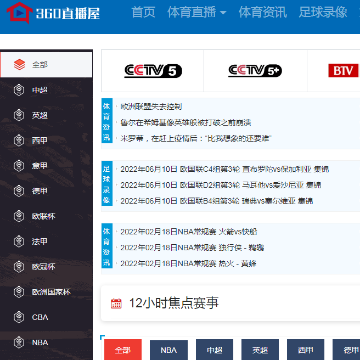Viewport: 360px width, 360px height.
Task: Open the 欧国联D2组第3轮 highlights link
Action: pos(221,185)
